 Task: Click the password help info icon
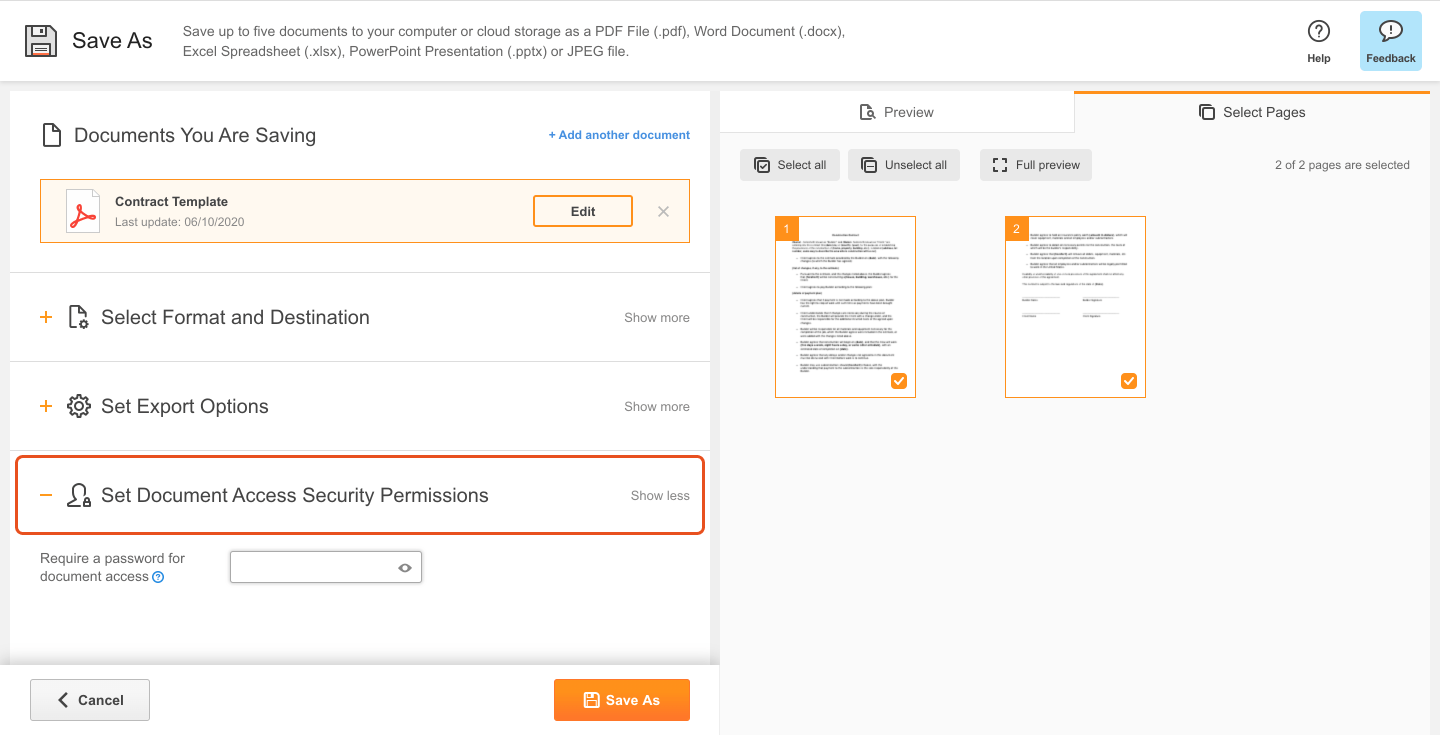[158, 577]
